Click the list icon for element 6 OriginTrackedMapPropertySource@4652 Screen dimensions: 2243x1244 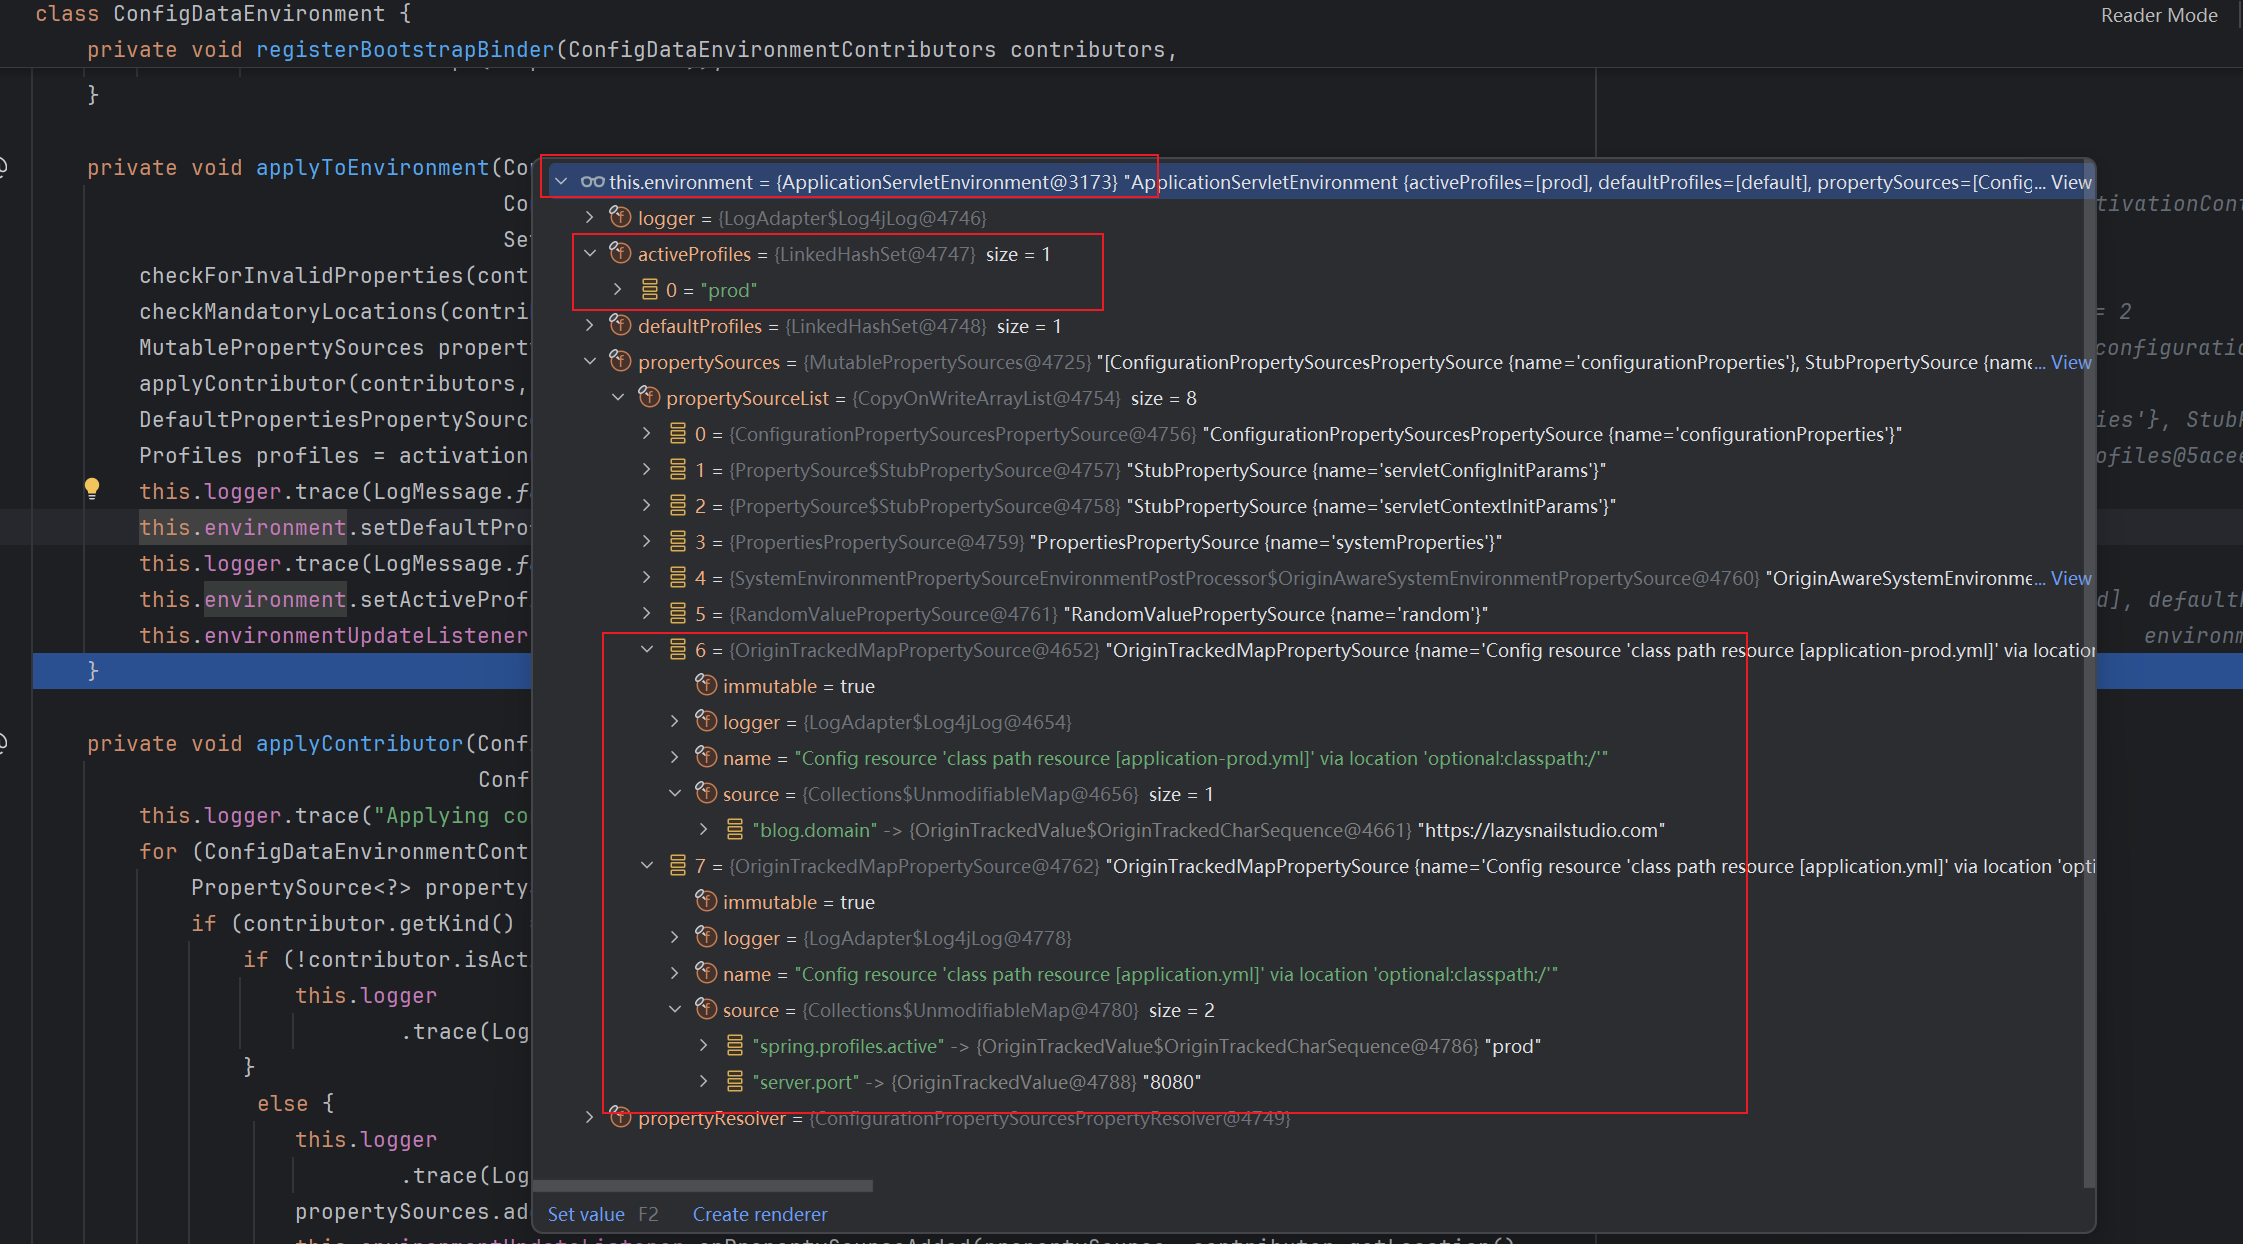pyautogui.click(x=678, y=650)
